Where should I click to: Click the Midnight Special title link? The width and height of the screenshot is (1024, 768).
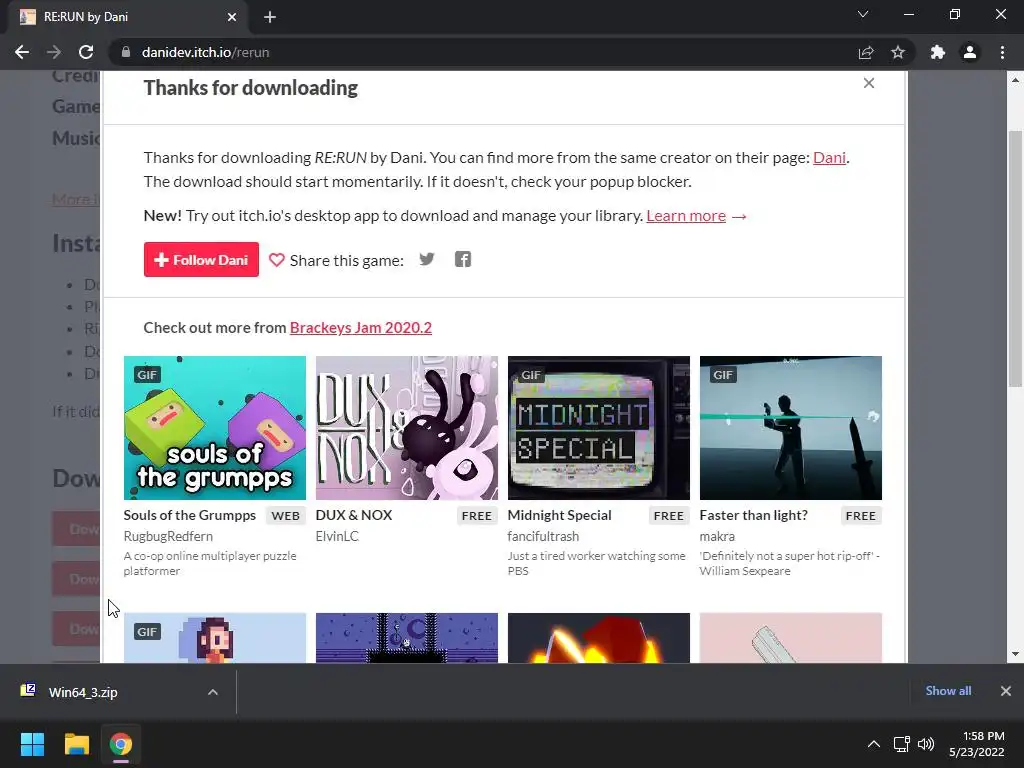click(560, 515)
